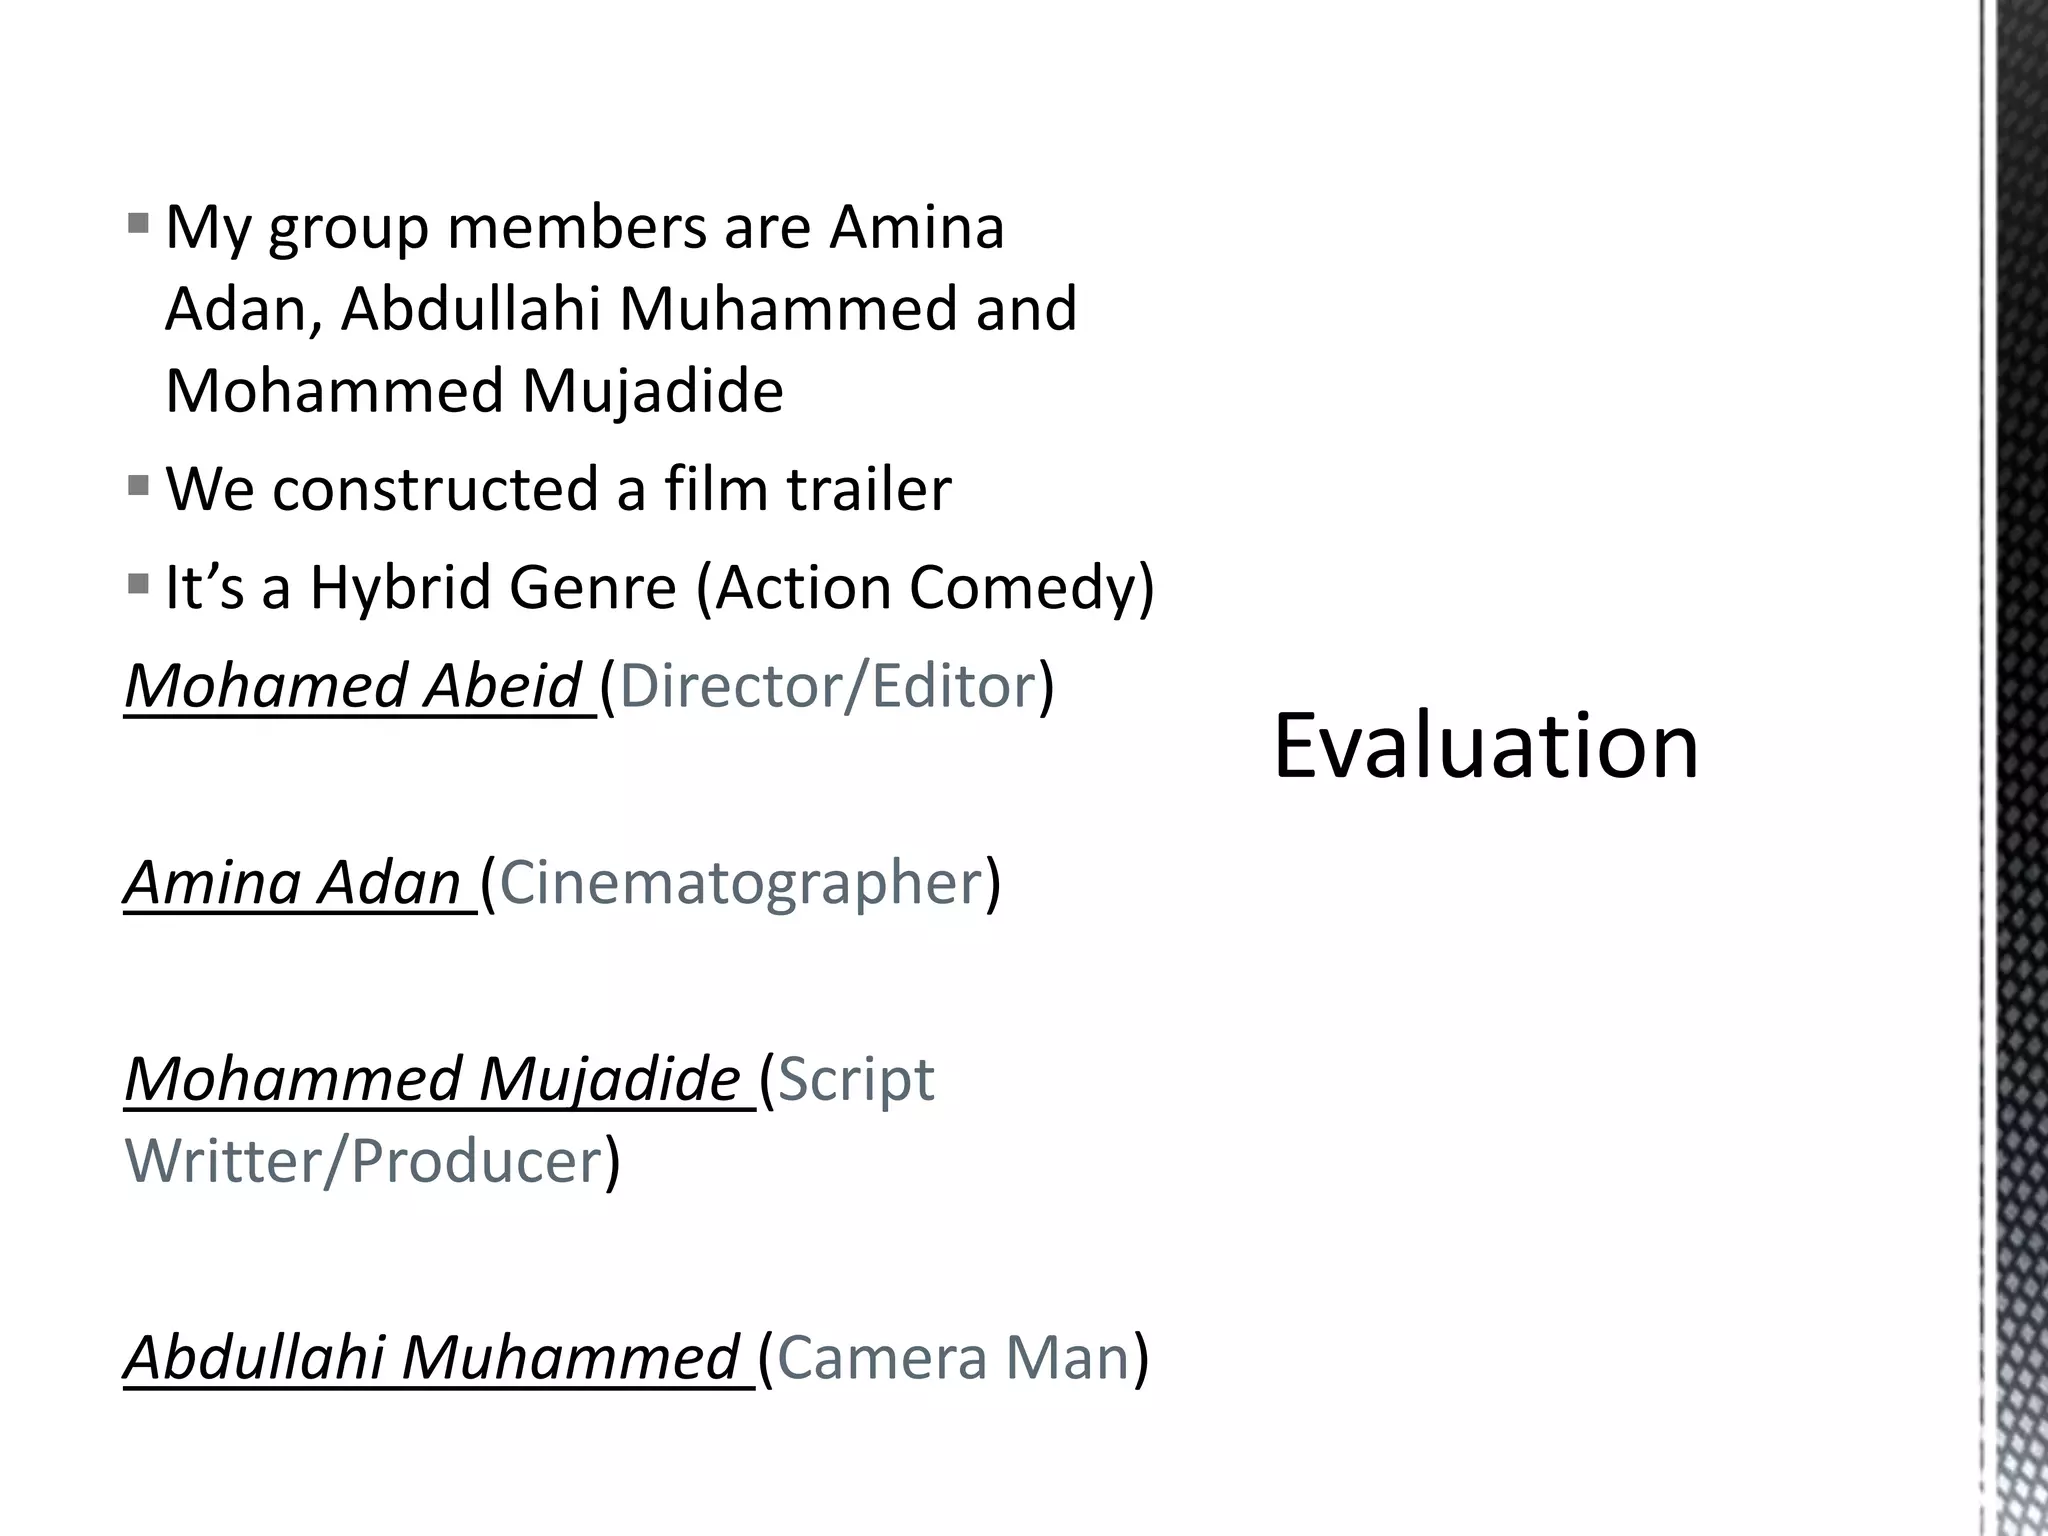2048x1536 pixels.
Task: Click the line 'We constructed a film trailer'
Action: click(x=558, y=490)
